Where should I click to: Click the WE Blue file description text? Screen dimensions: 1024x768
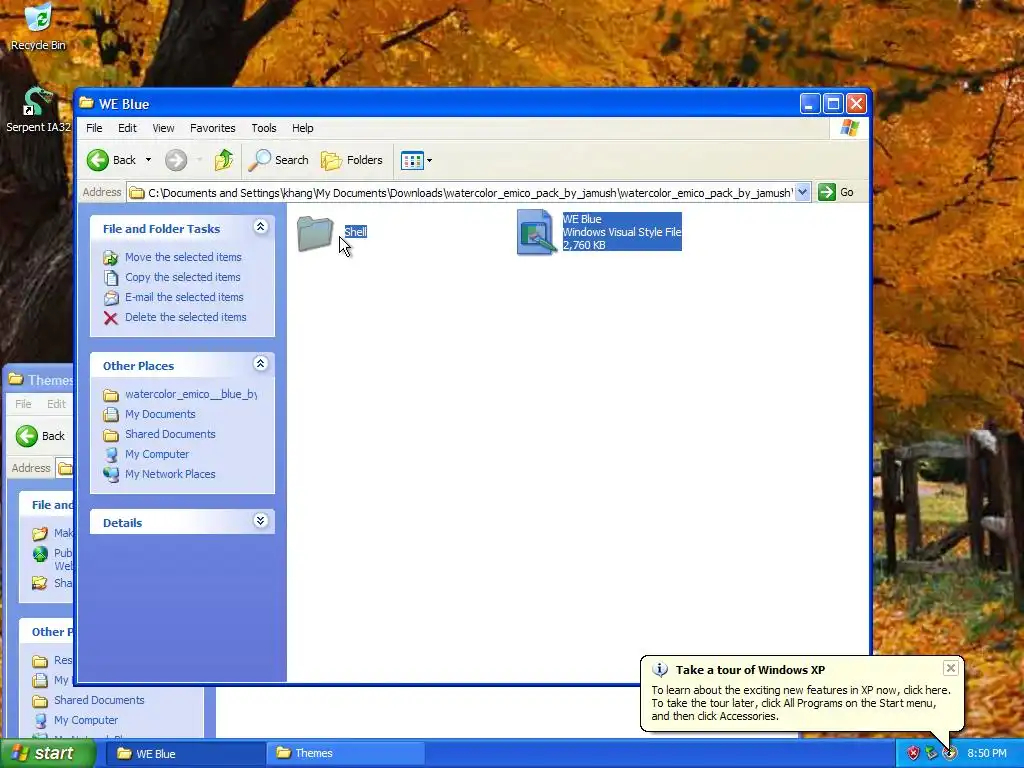[x=622, y=232]
